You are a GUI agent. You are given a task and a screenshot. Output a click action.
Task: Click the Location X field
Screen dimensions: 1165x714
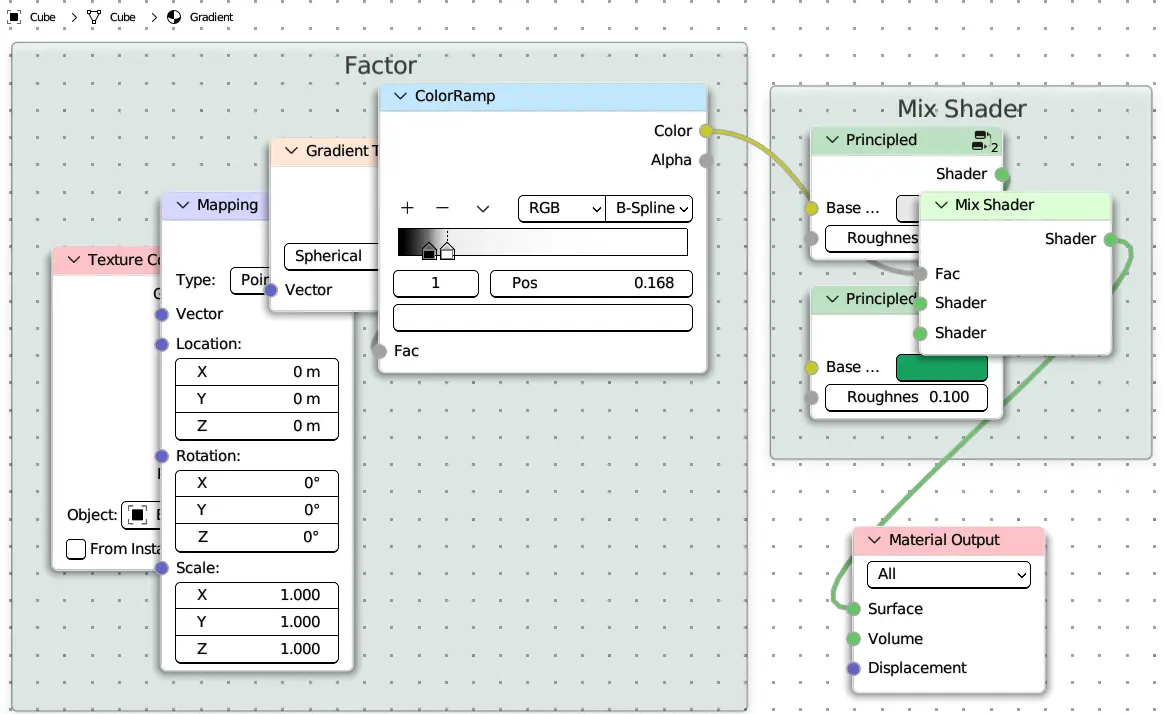pos(257,372)
